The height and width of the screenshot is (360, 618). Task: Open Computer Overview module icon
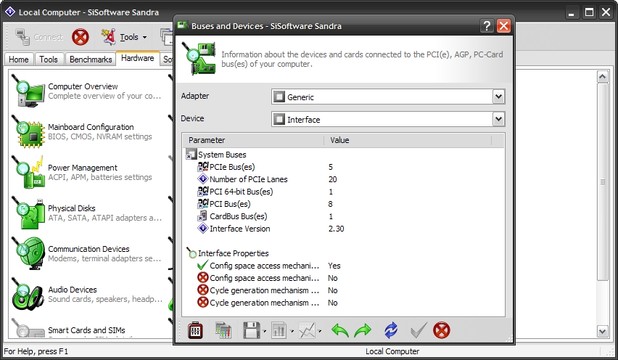pyautogui.click(x=28, y=91)
